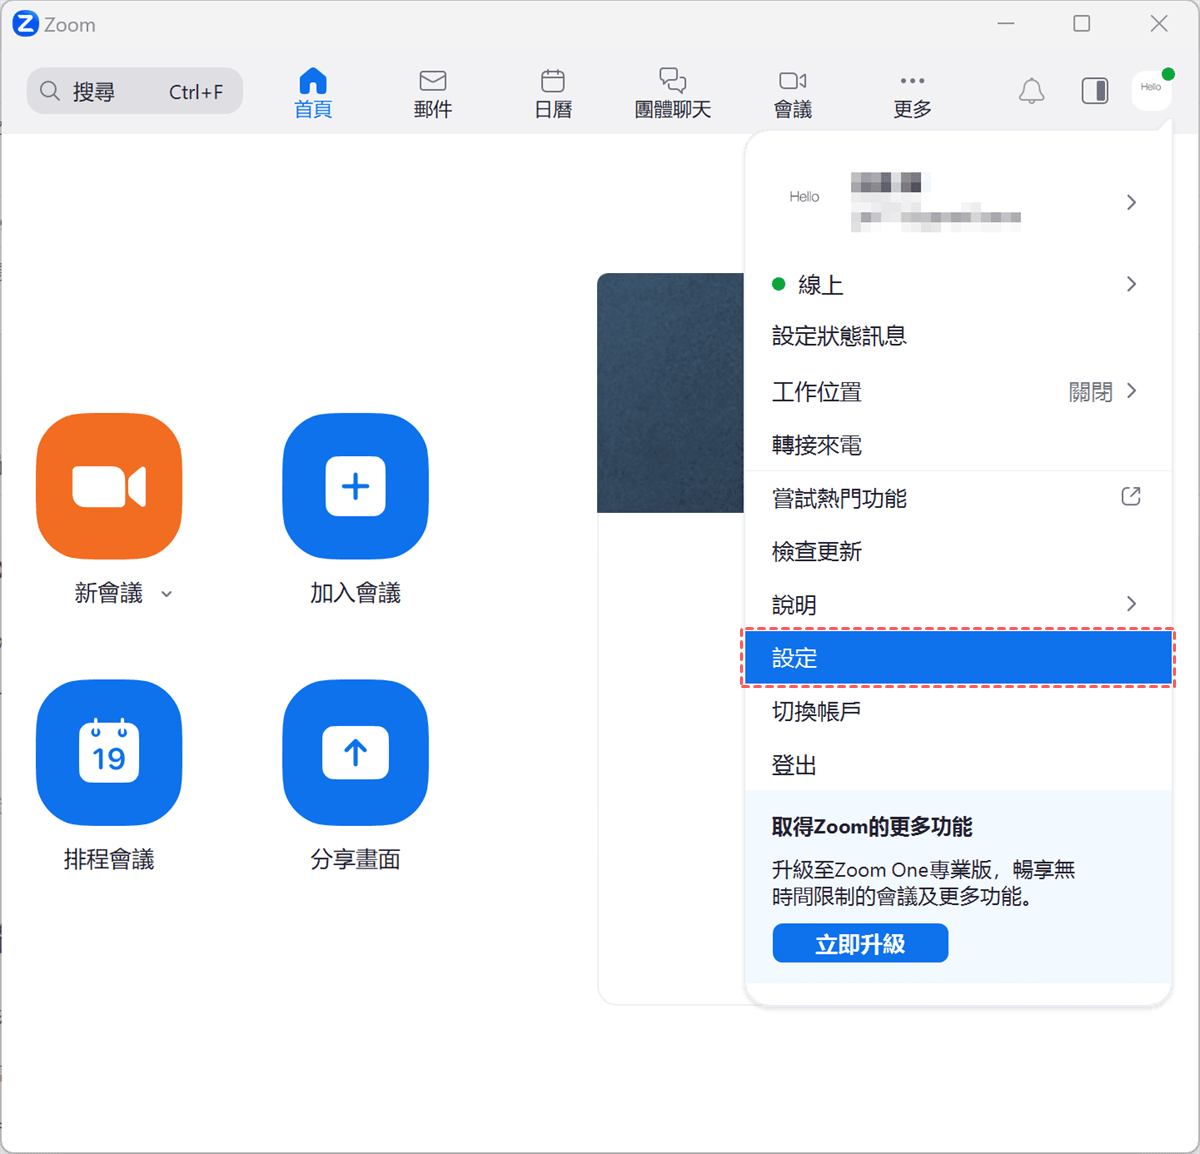Click the Share Screen arrow icon
1200x1154 pixels.
[x=355, y=752]
